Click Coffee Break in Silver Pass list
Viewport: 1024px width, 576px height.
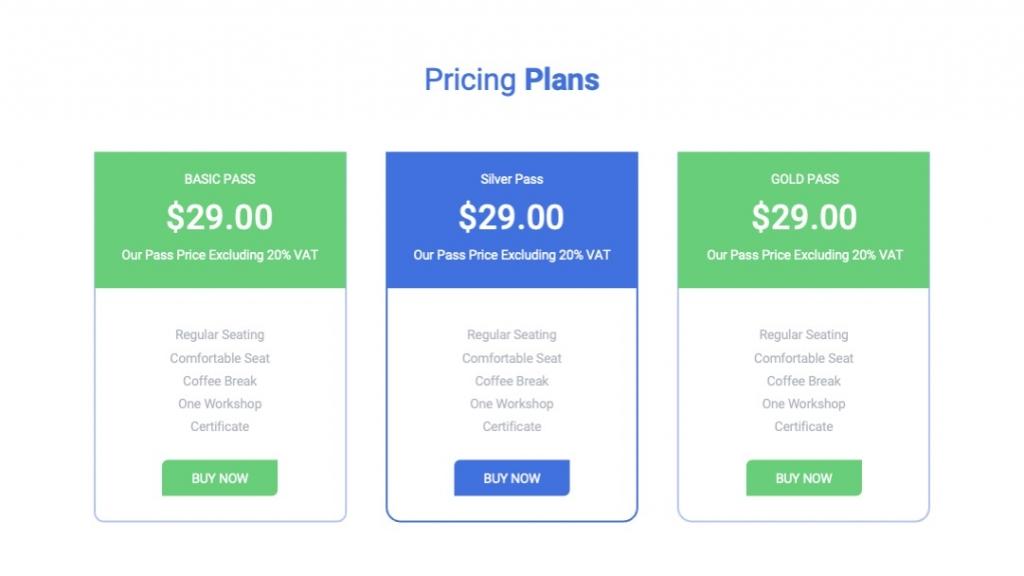pyautogui.click(x=512, y=381)
